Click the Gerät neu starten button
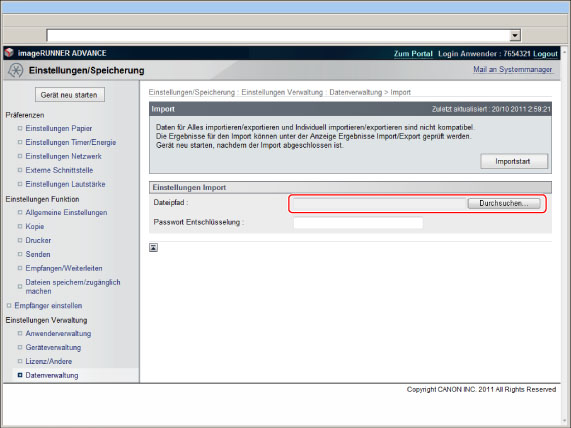The width and height of the screenshot is (571, 428). click(70, 95)
